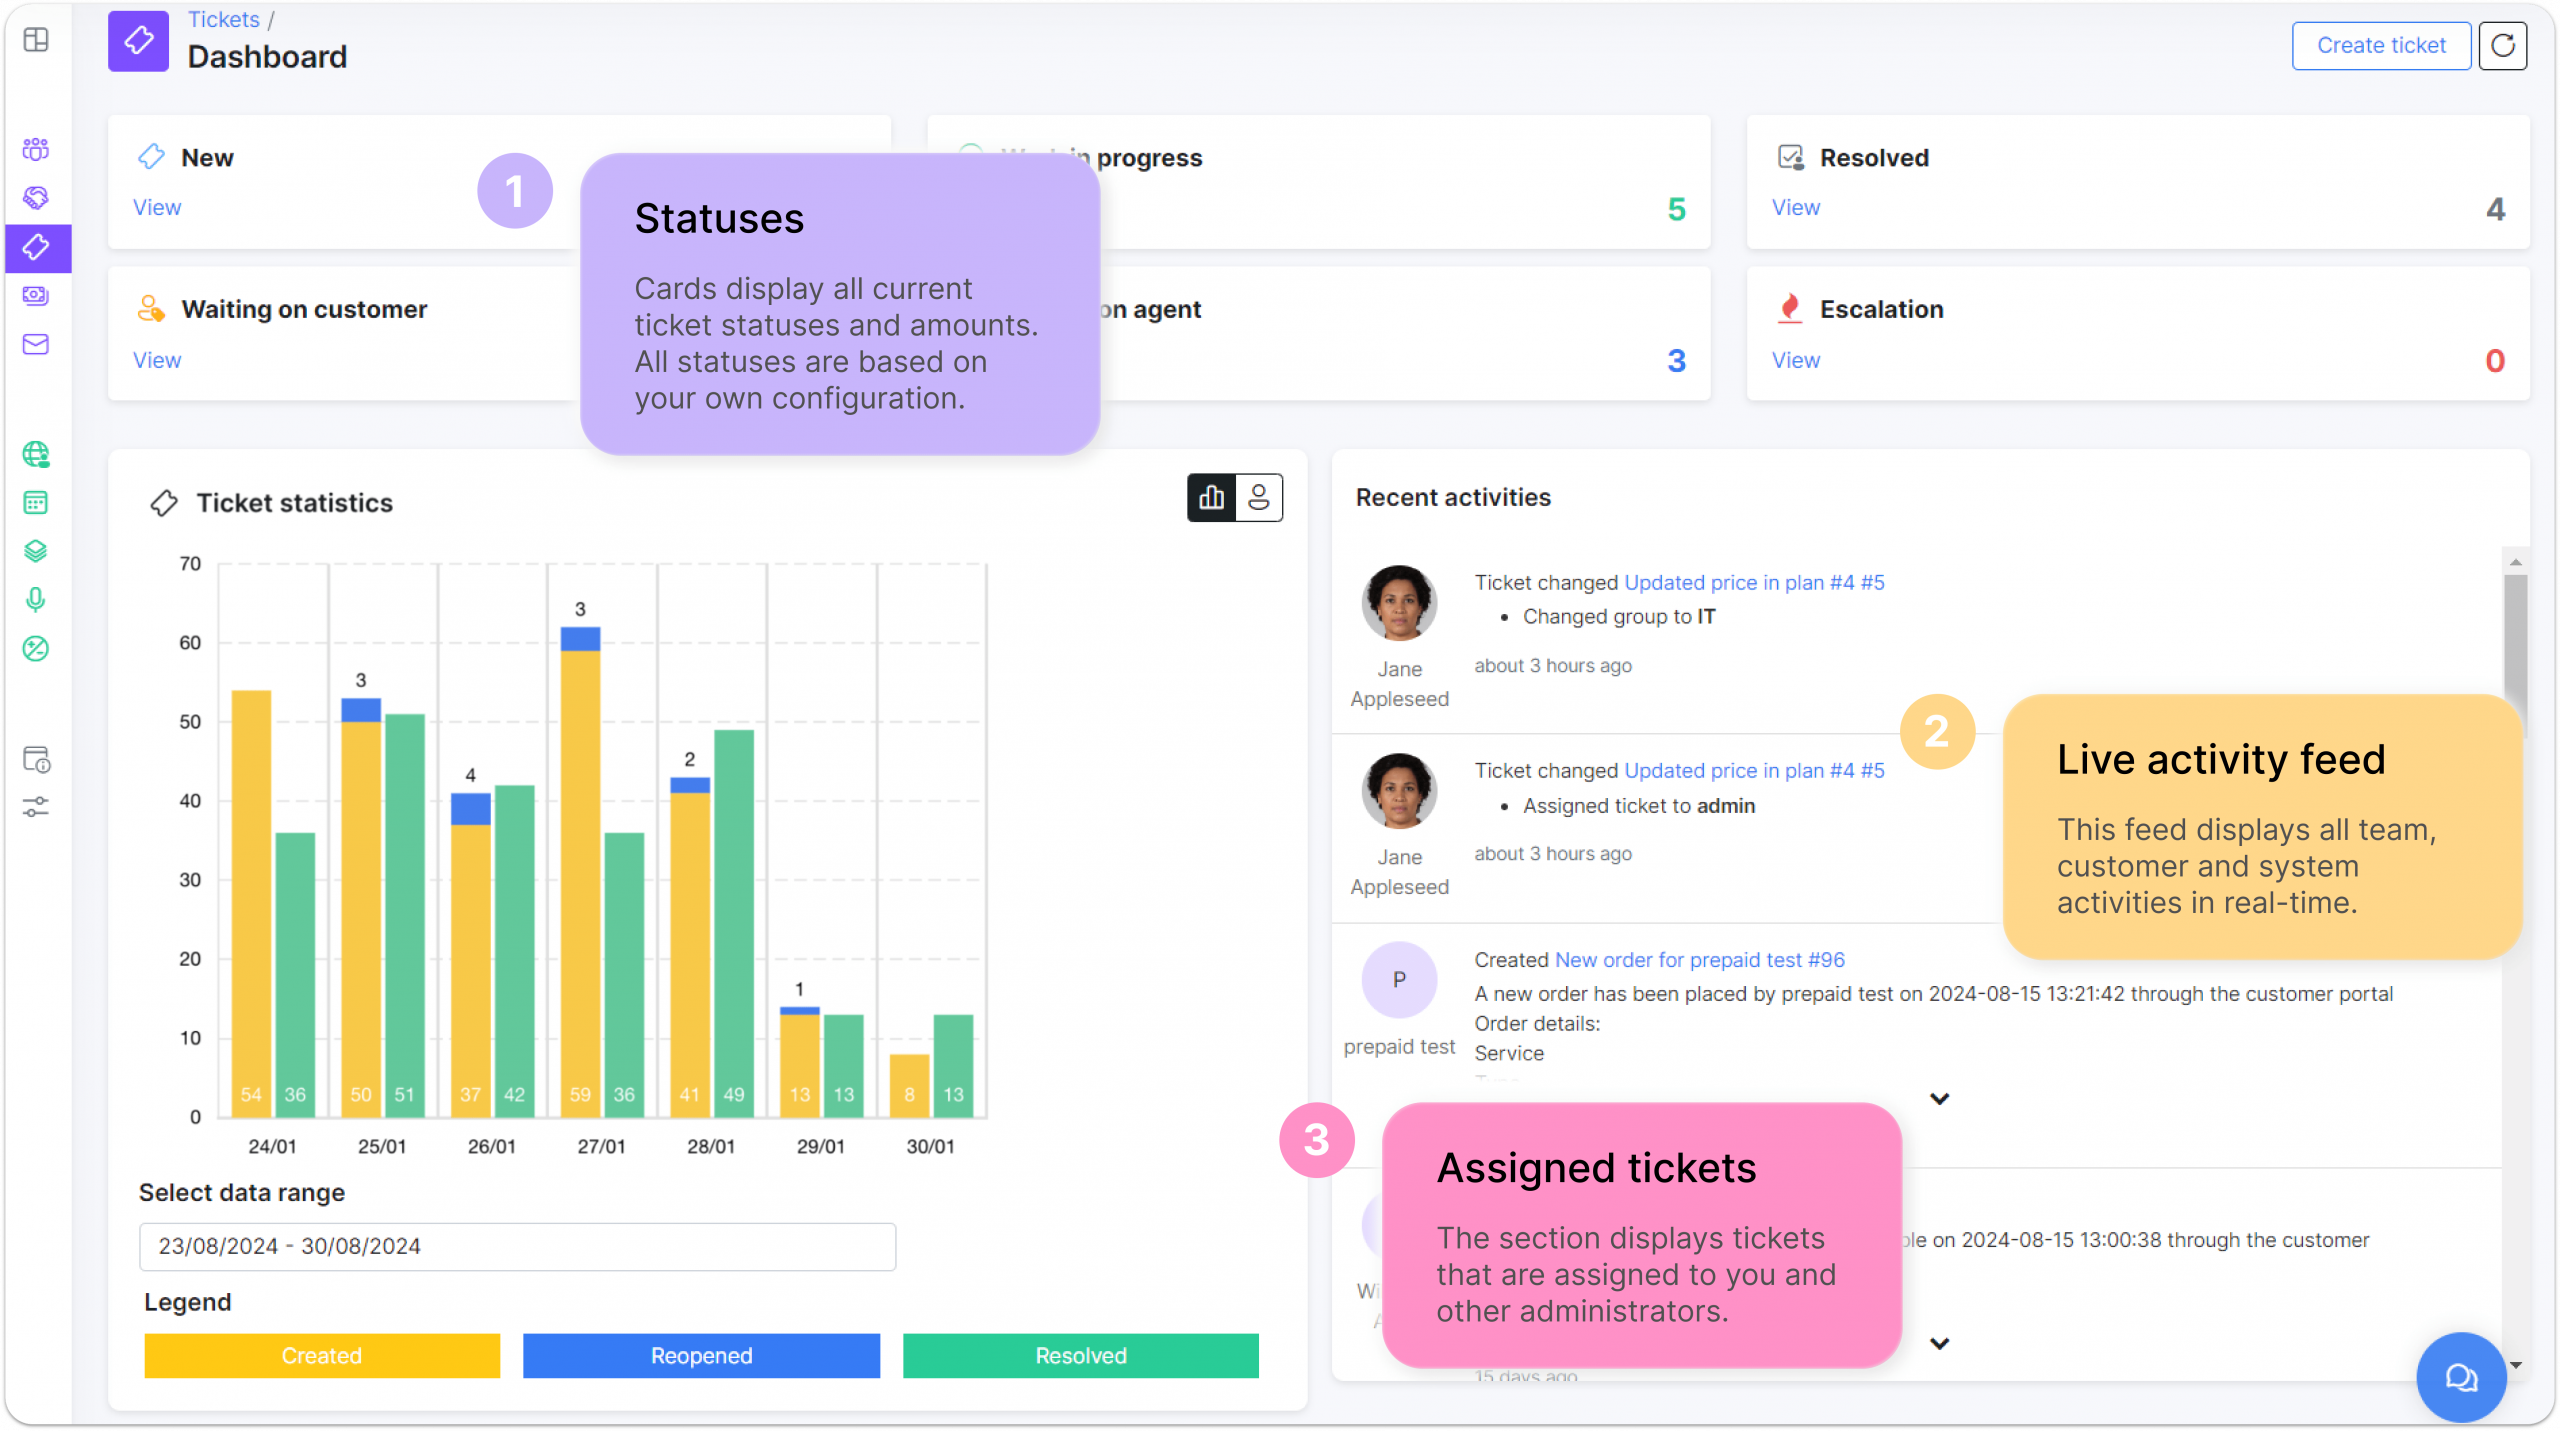Screen dimensions: 2560x1431
Task: Go to Tickets breadcrumb link
Action: point(224,20)
